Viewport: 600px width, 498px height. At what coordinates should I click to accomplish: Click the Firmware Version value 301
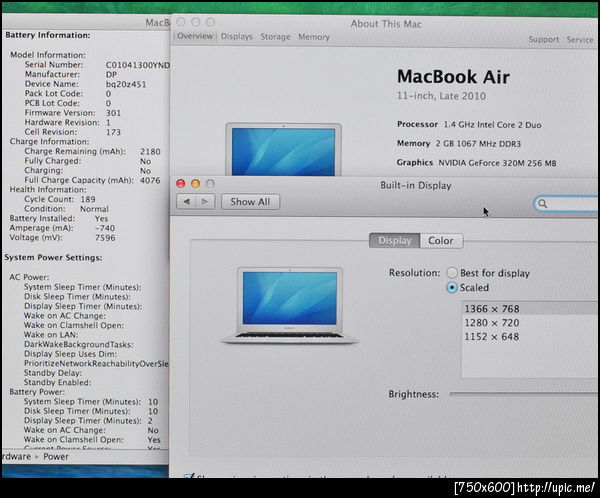[x=113, y=113]
